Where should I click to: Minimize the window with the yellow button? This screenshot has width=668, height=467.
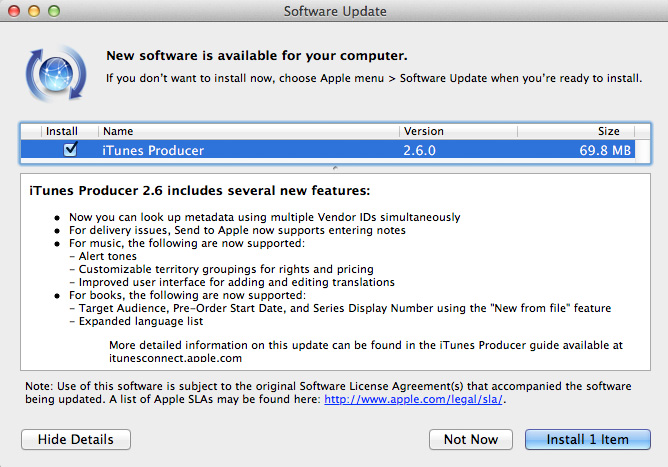click(34, 11)
